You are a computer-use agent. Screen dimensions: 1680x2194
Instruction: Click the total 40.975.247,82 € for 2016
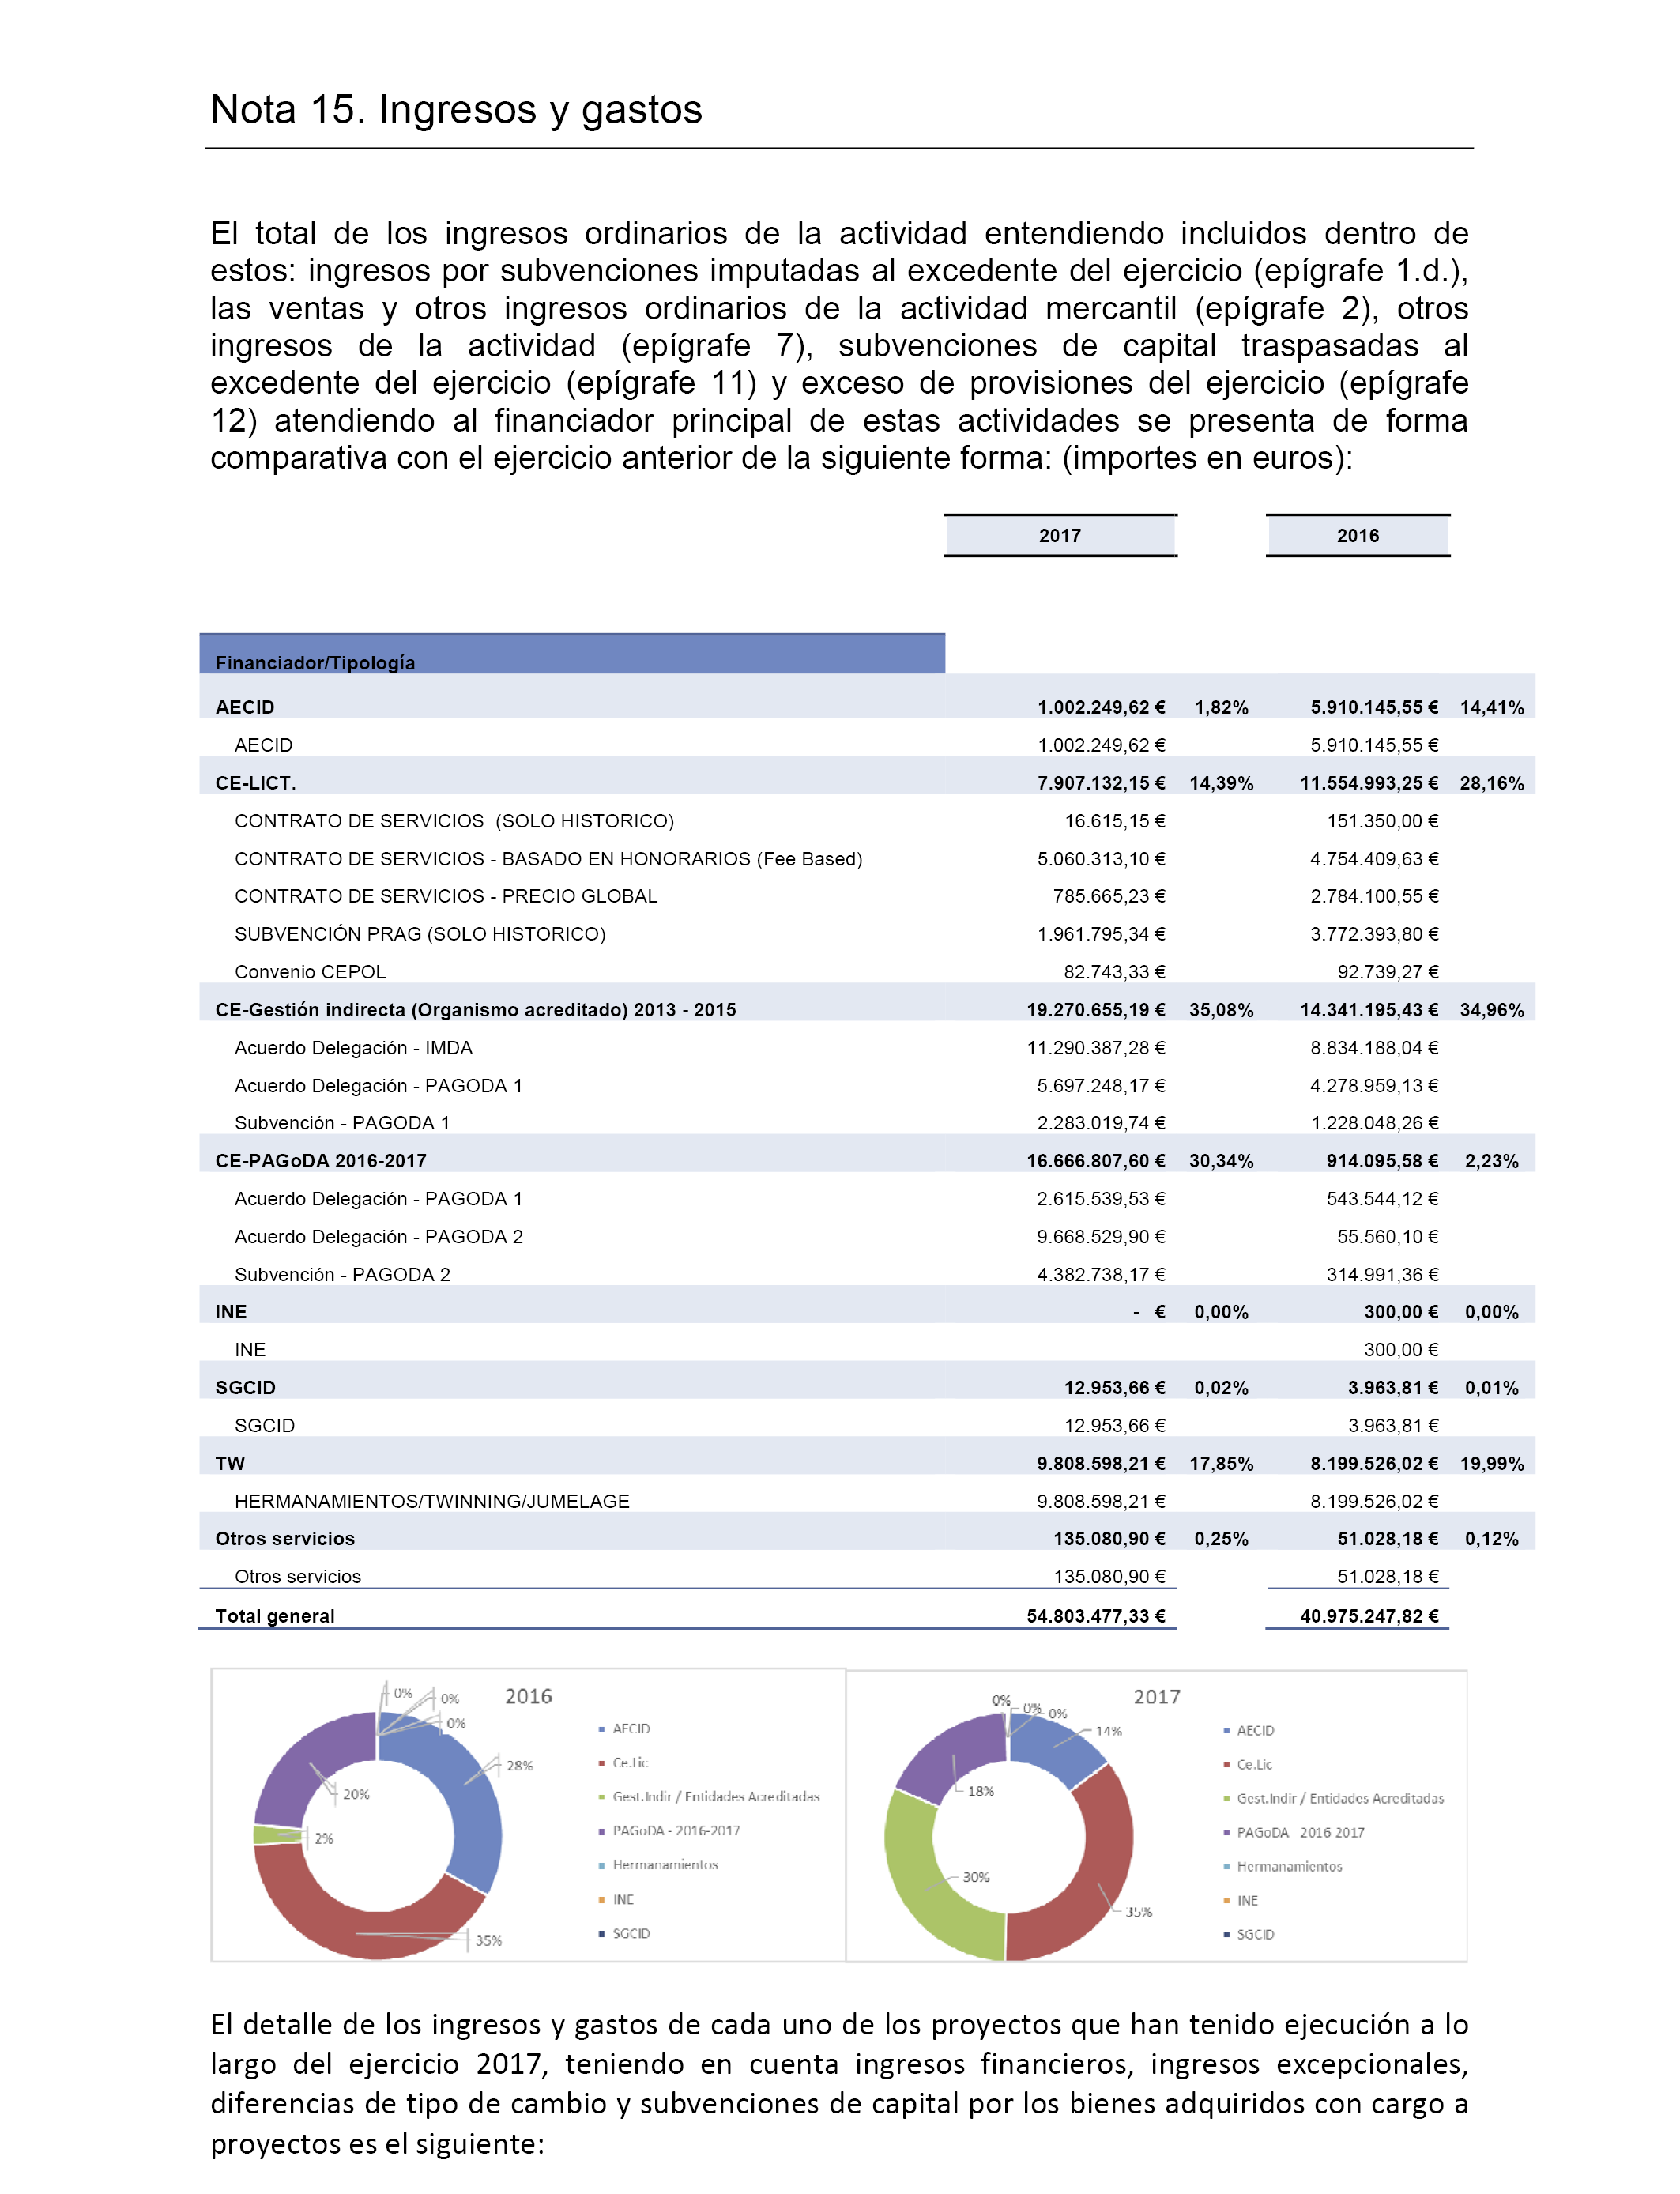pyautogui.click(x=1369, y=1616)
